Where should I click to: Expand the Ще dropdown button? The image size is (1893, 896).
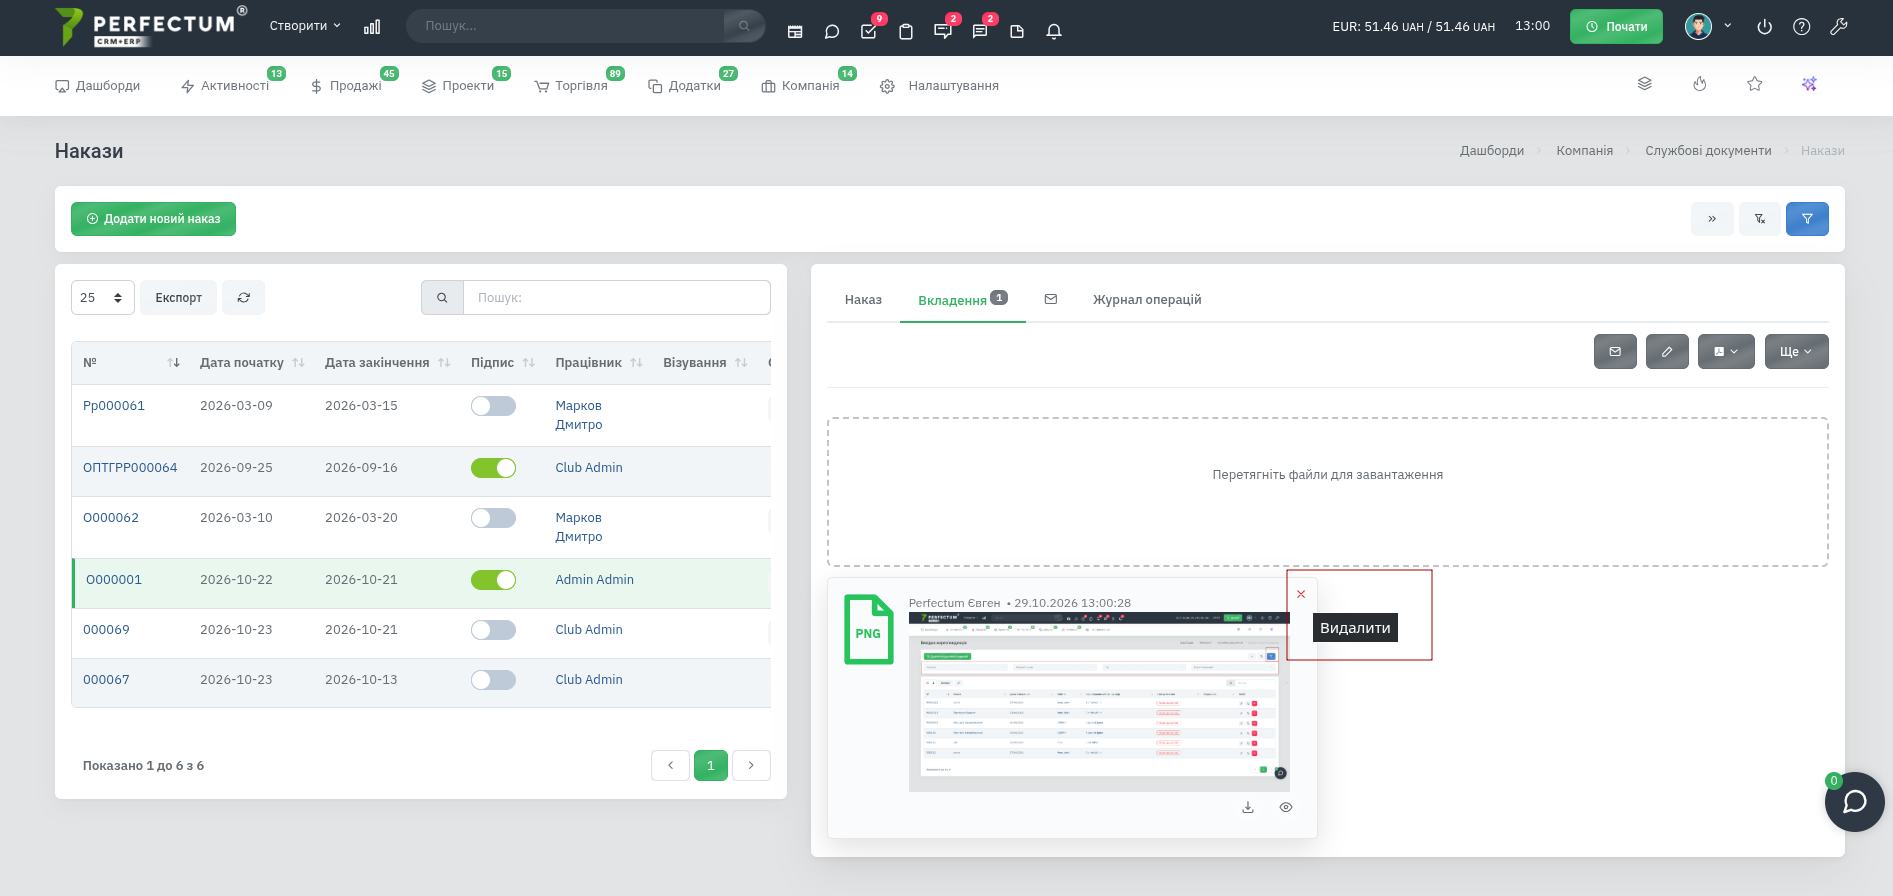pyautogui.click(x=1796, y=351)
